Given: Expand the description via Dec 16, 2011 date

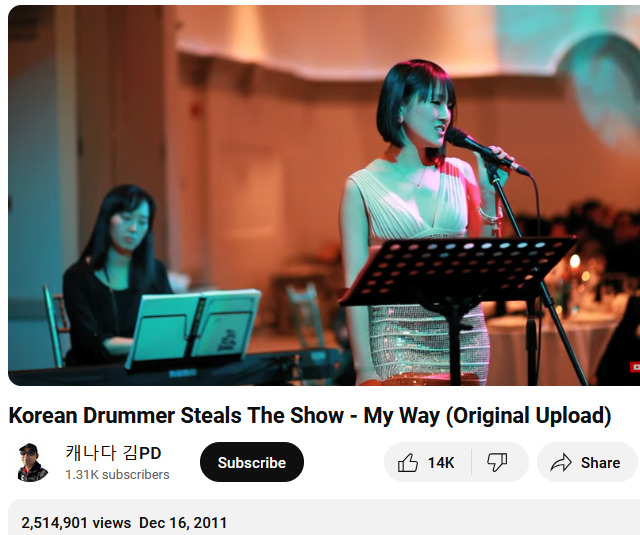Looking at the screenshot, I should pyautogui.click(x=183, y=523).
